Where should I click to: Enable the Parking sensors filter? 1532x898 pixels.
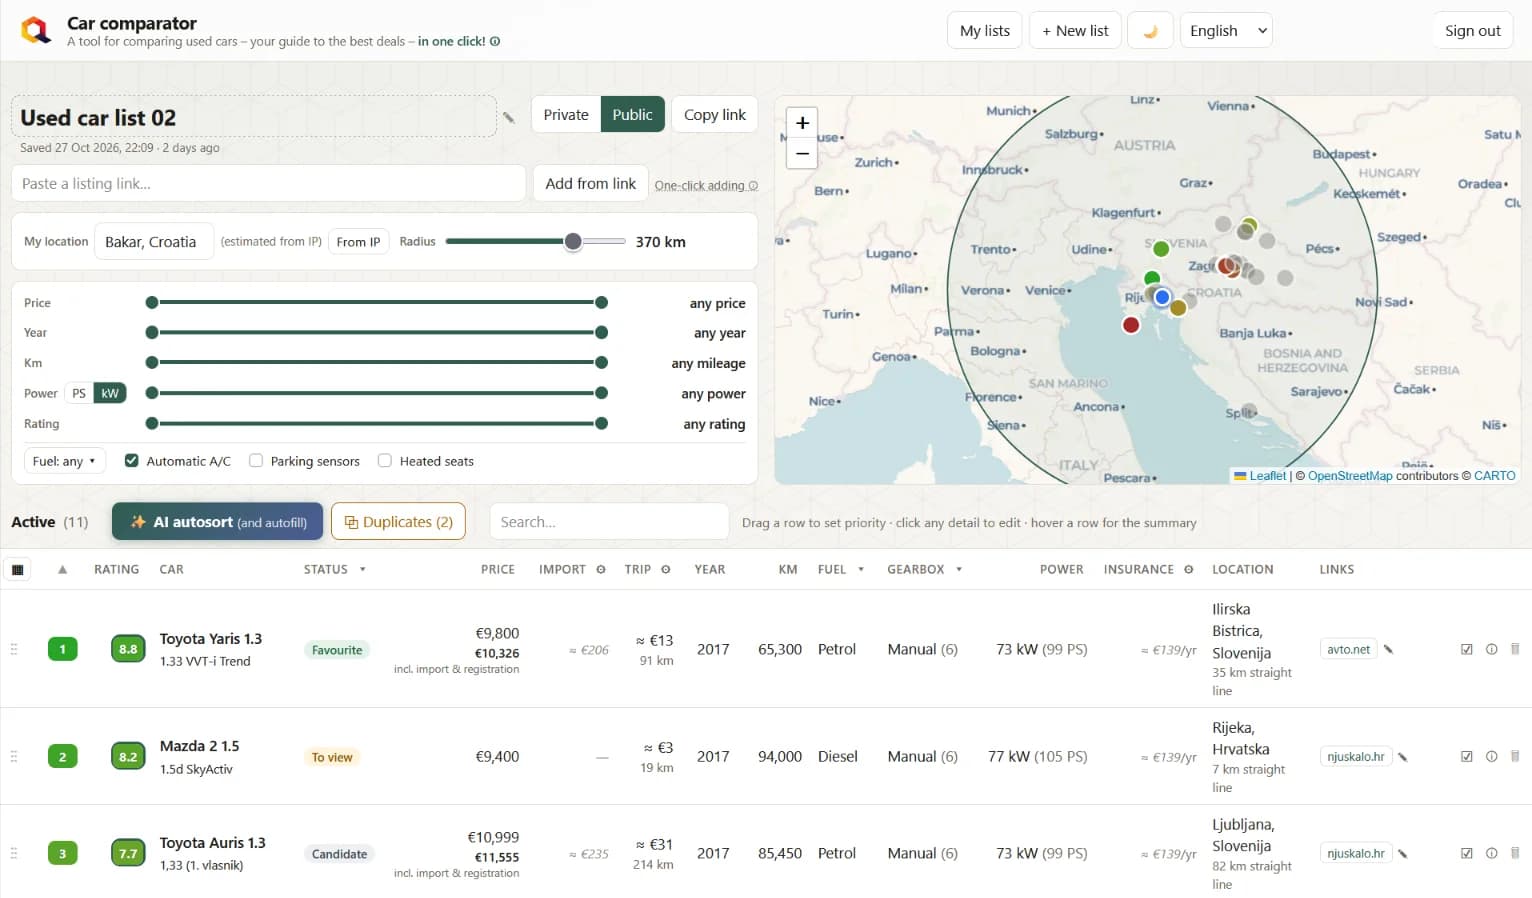pos(256,461)
